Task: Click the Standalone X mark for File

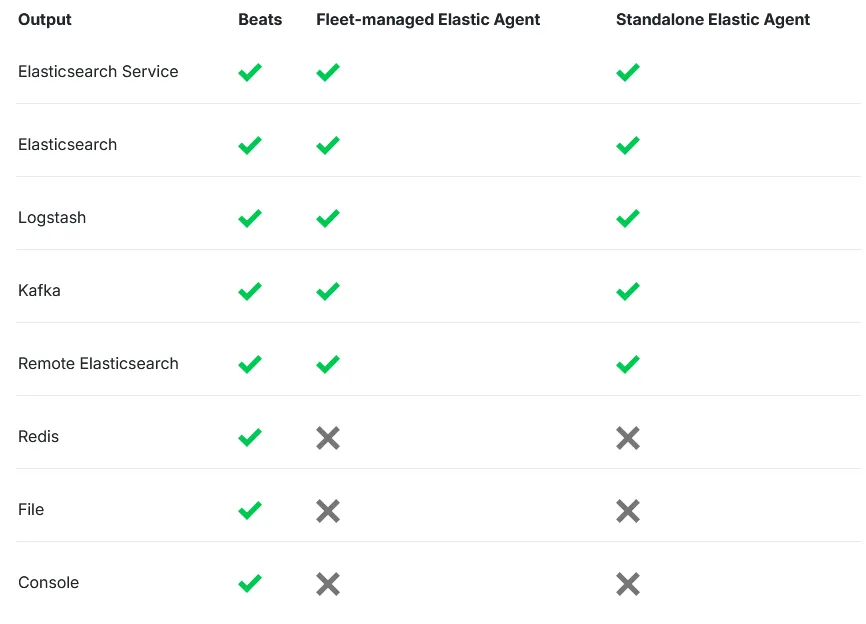Action: click(628, 510)
